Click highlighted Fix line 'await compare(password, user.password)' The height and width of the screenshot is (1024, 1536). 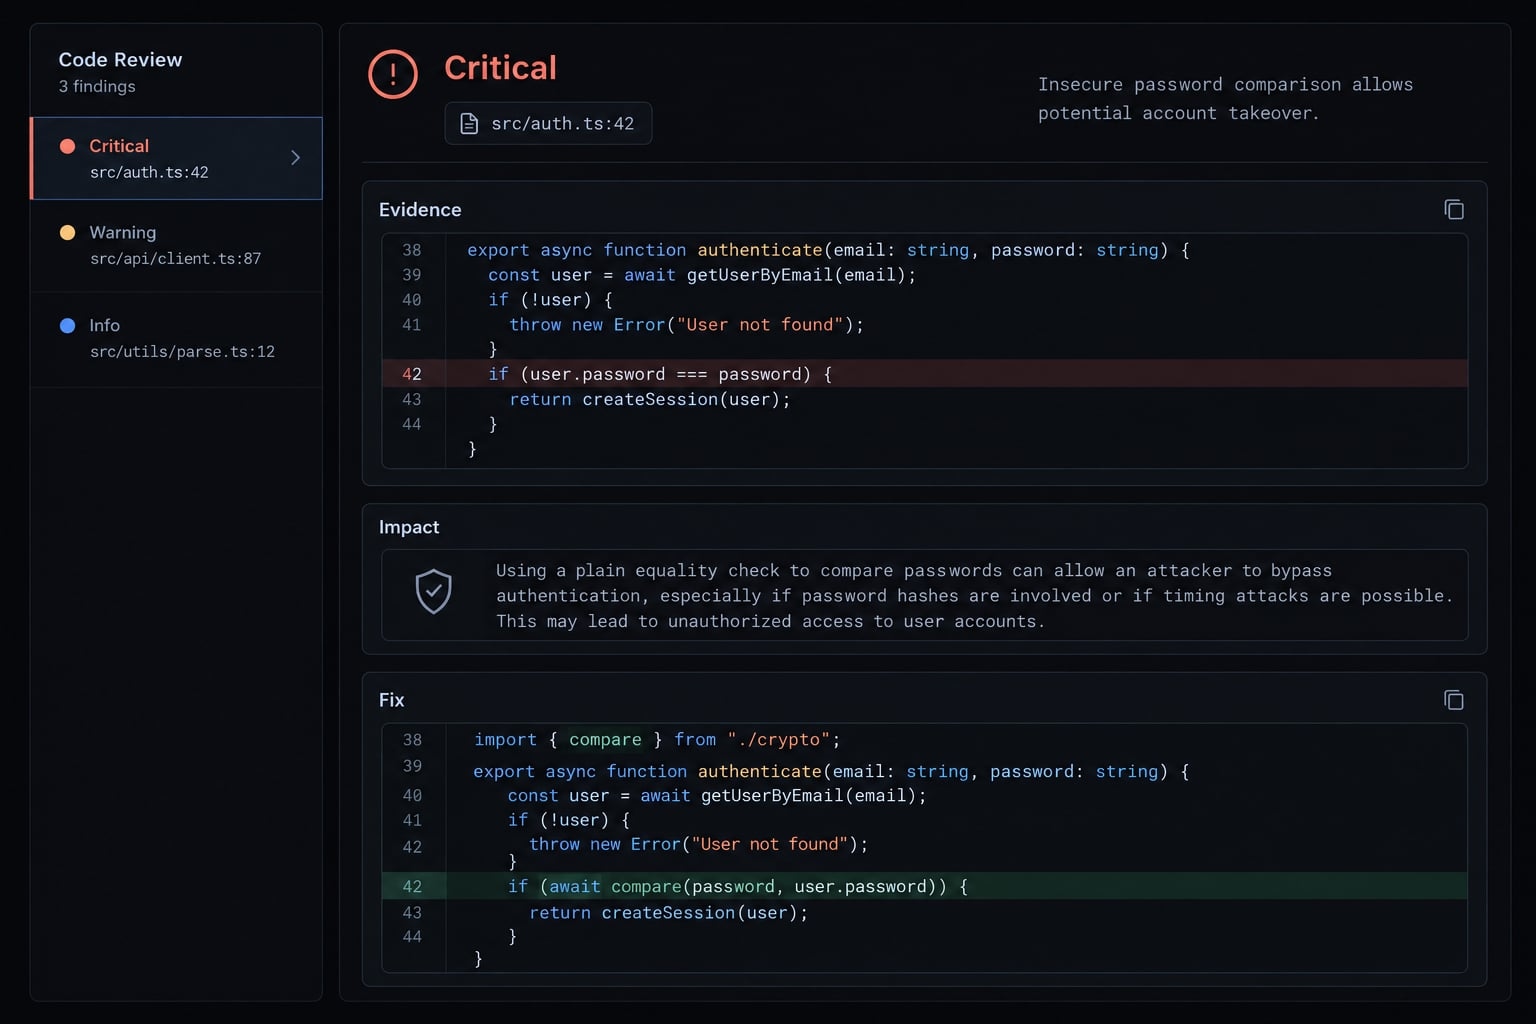[925, 886]
